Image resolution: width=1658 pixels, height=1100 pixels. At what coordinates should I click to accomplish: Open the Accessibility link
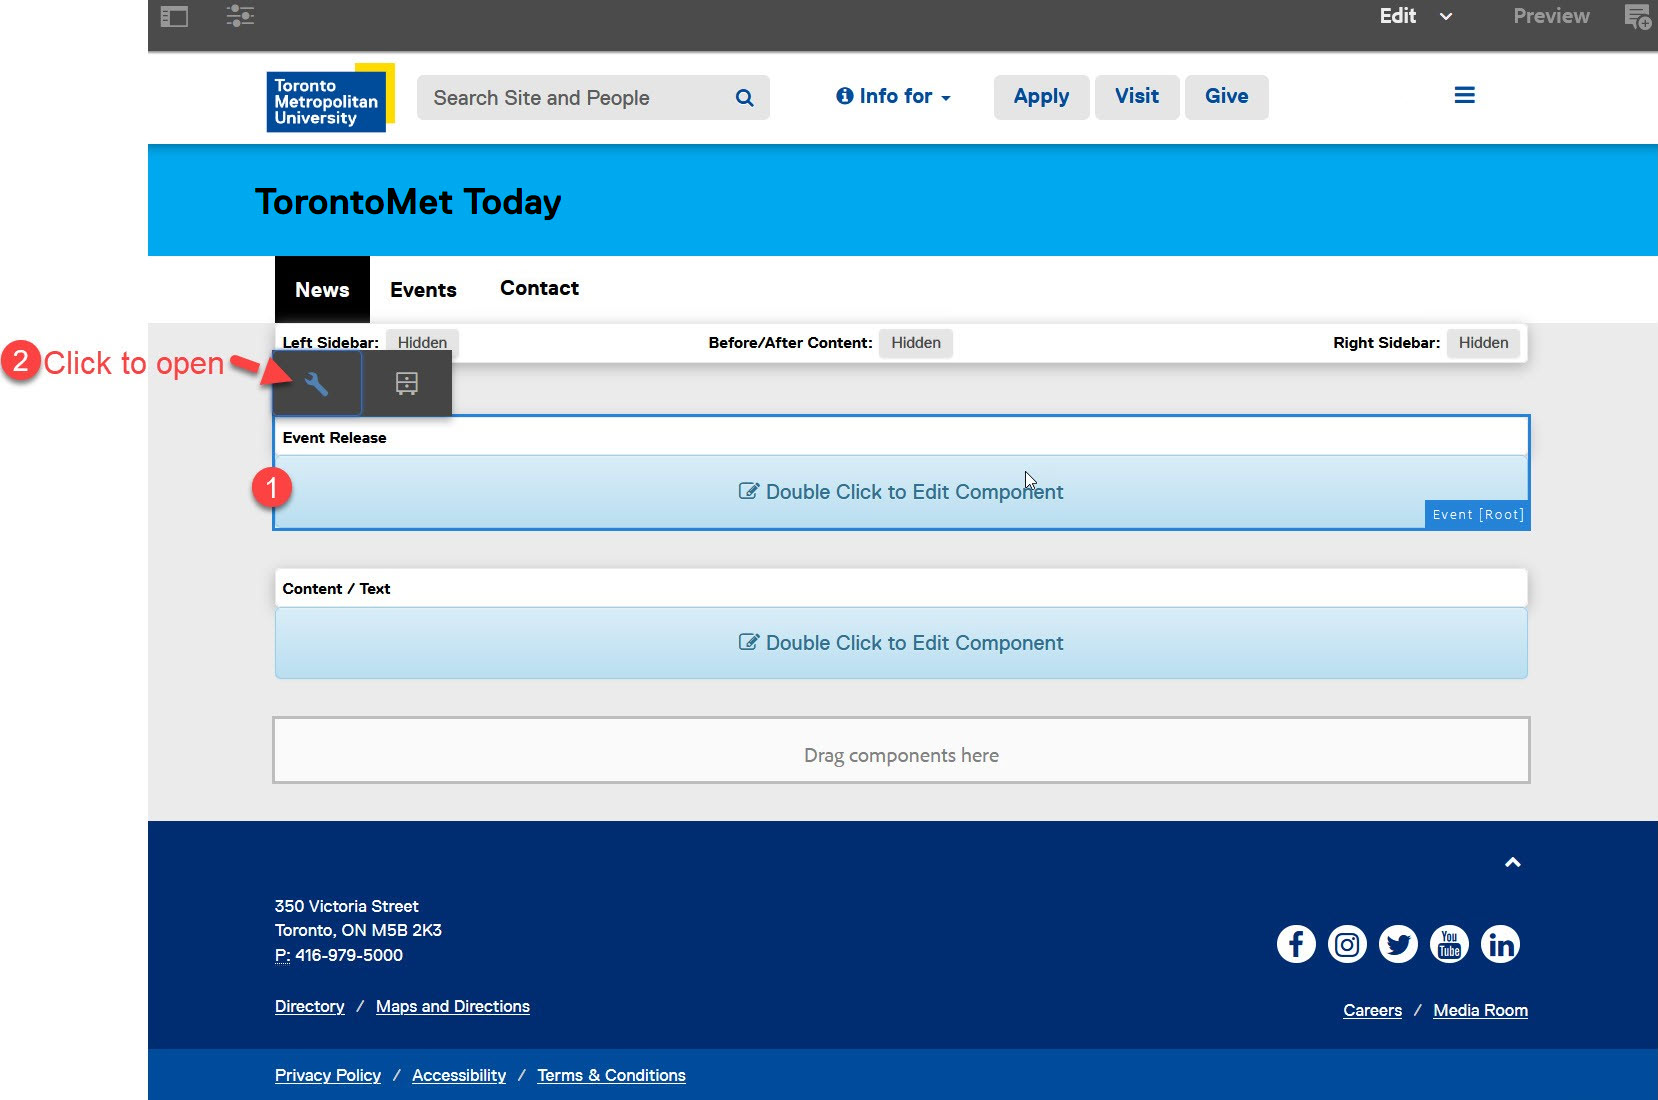459,1075
